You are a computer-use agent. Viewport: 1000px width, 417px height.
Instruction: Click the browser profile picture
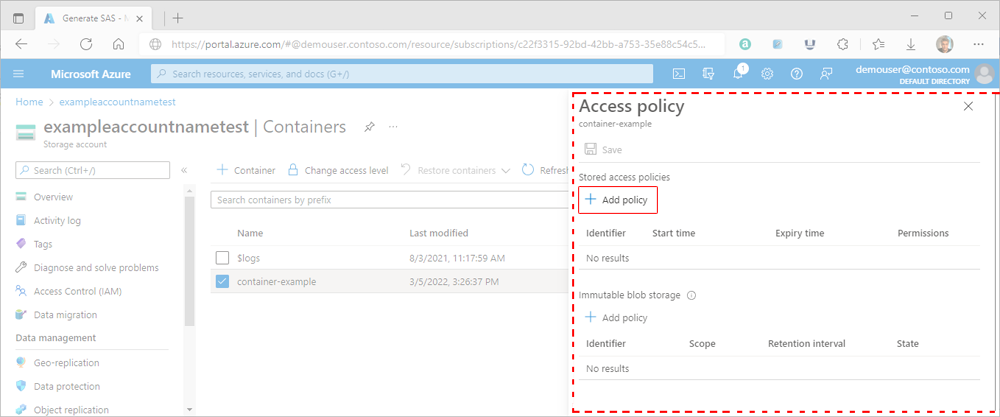(x=945, y=44)
